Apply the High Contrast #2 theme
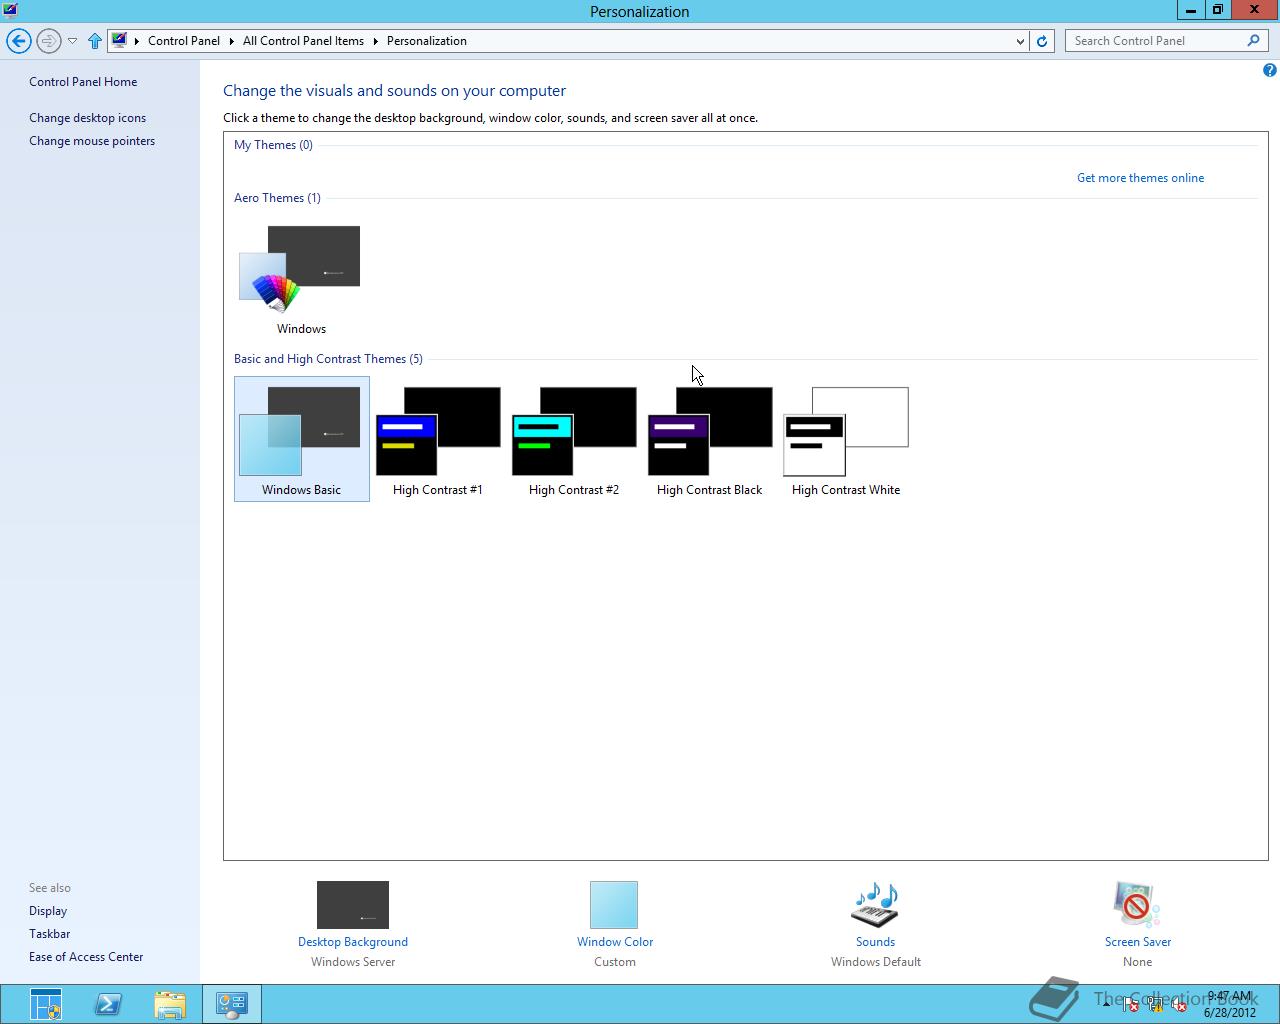 [x=574, y=438]
